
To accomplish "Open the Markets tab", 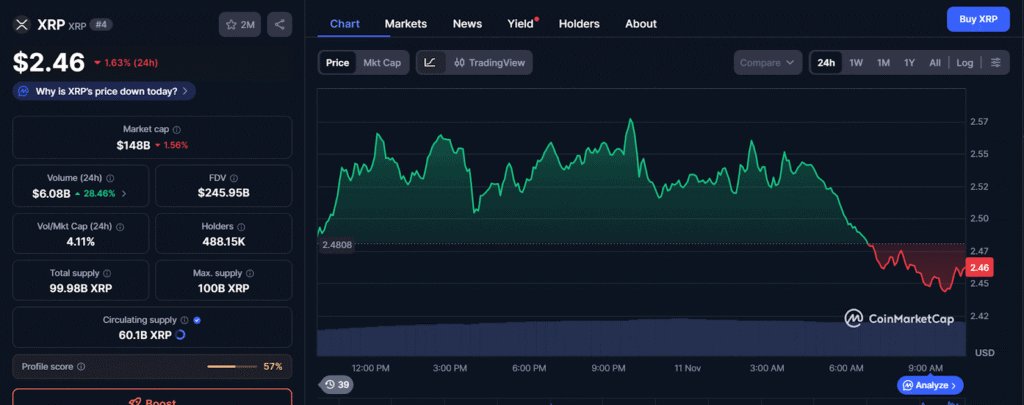I will [x=405, y=23].
